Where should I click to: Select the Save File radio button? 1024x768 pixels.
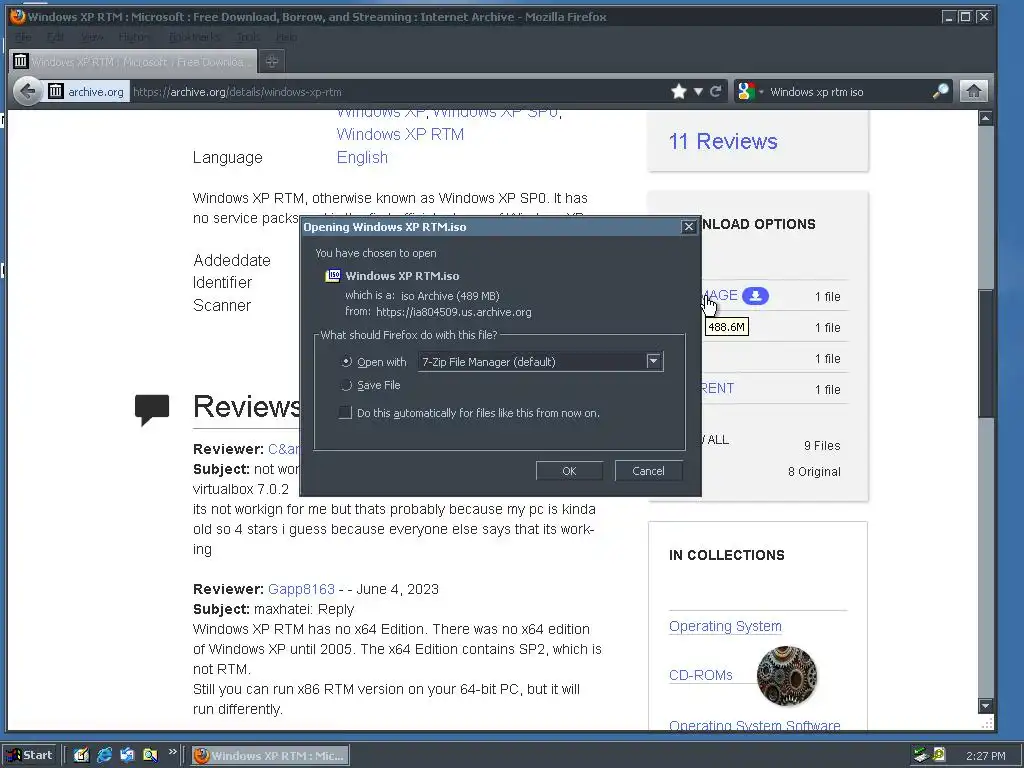[347, 385]
